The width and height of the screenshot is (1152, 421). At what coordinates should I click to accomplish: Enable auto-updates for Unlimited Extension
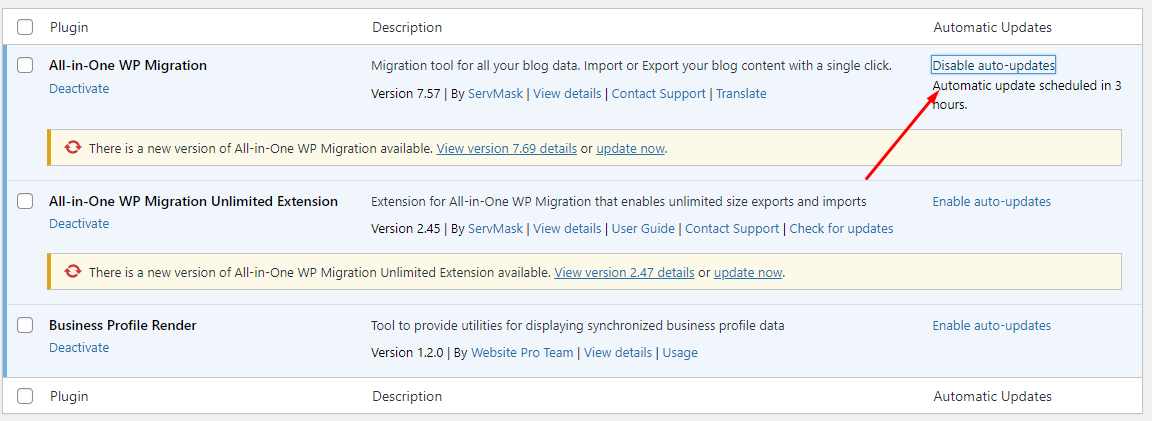(x=991, y=202)
